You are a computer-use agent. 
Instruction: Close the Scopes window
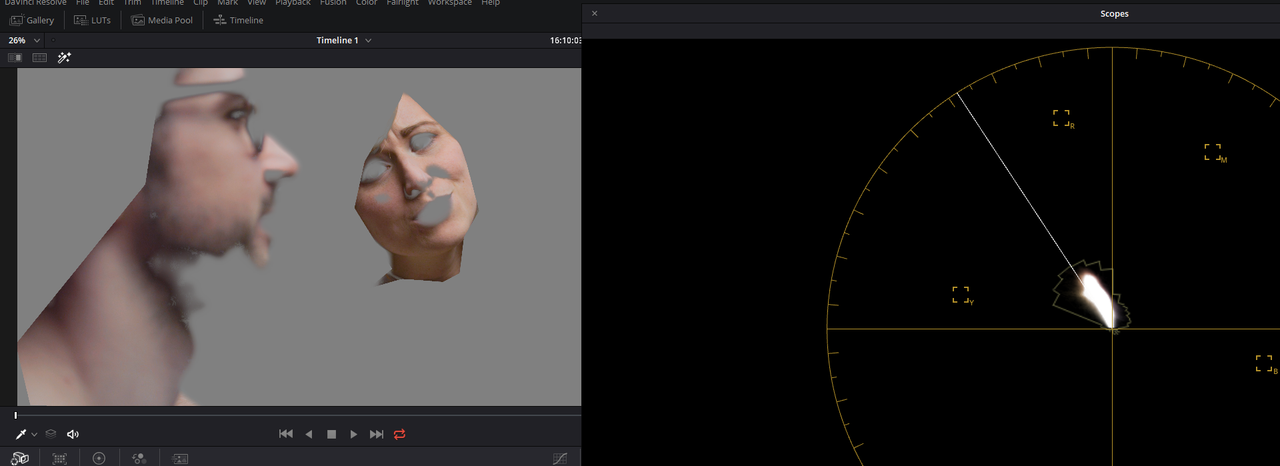point(594,13)
